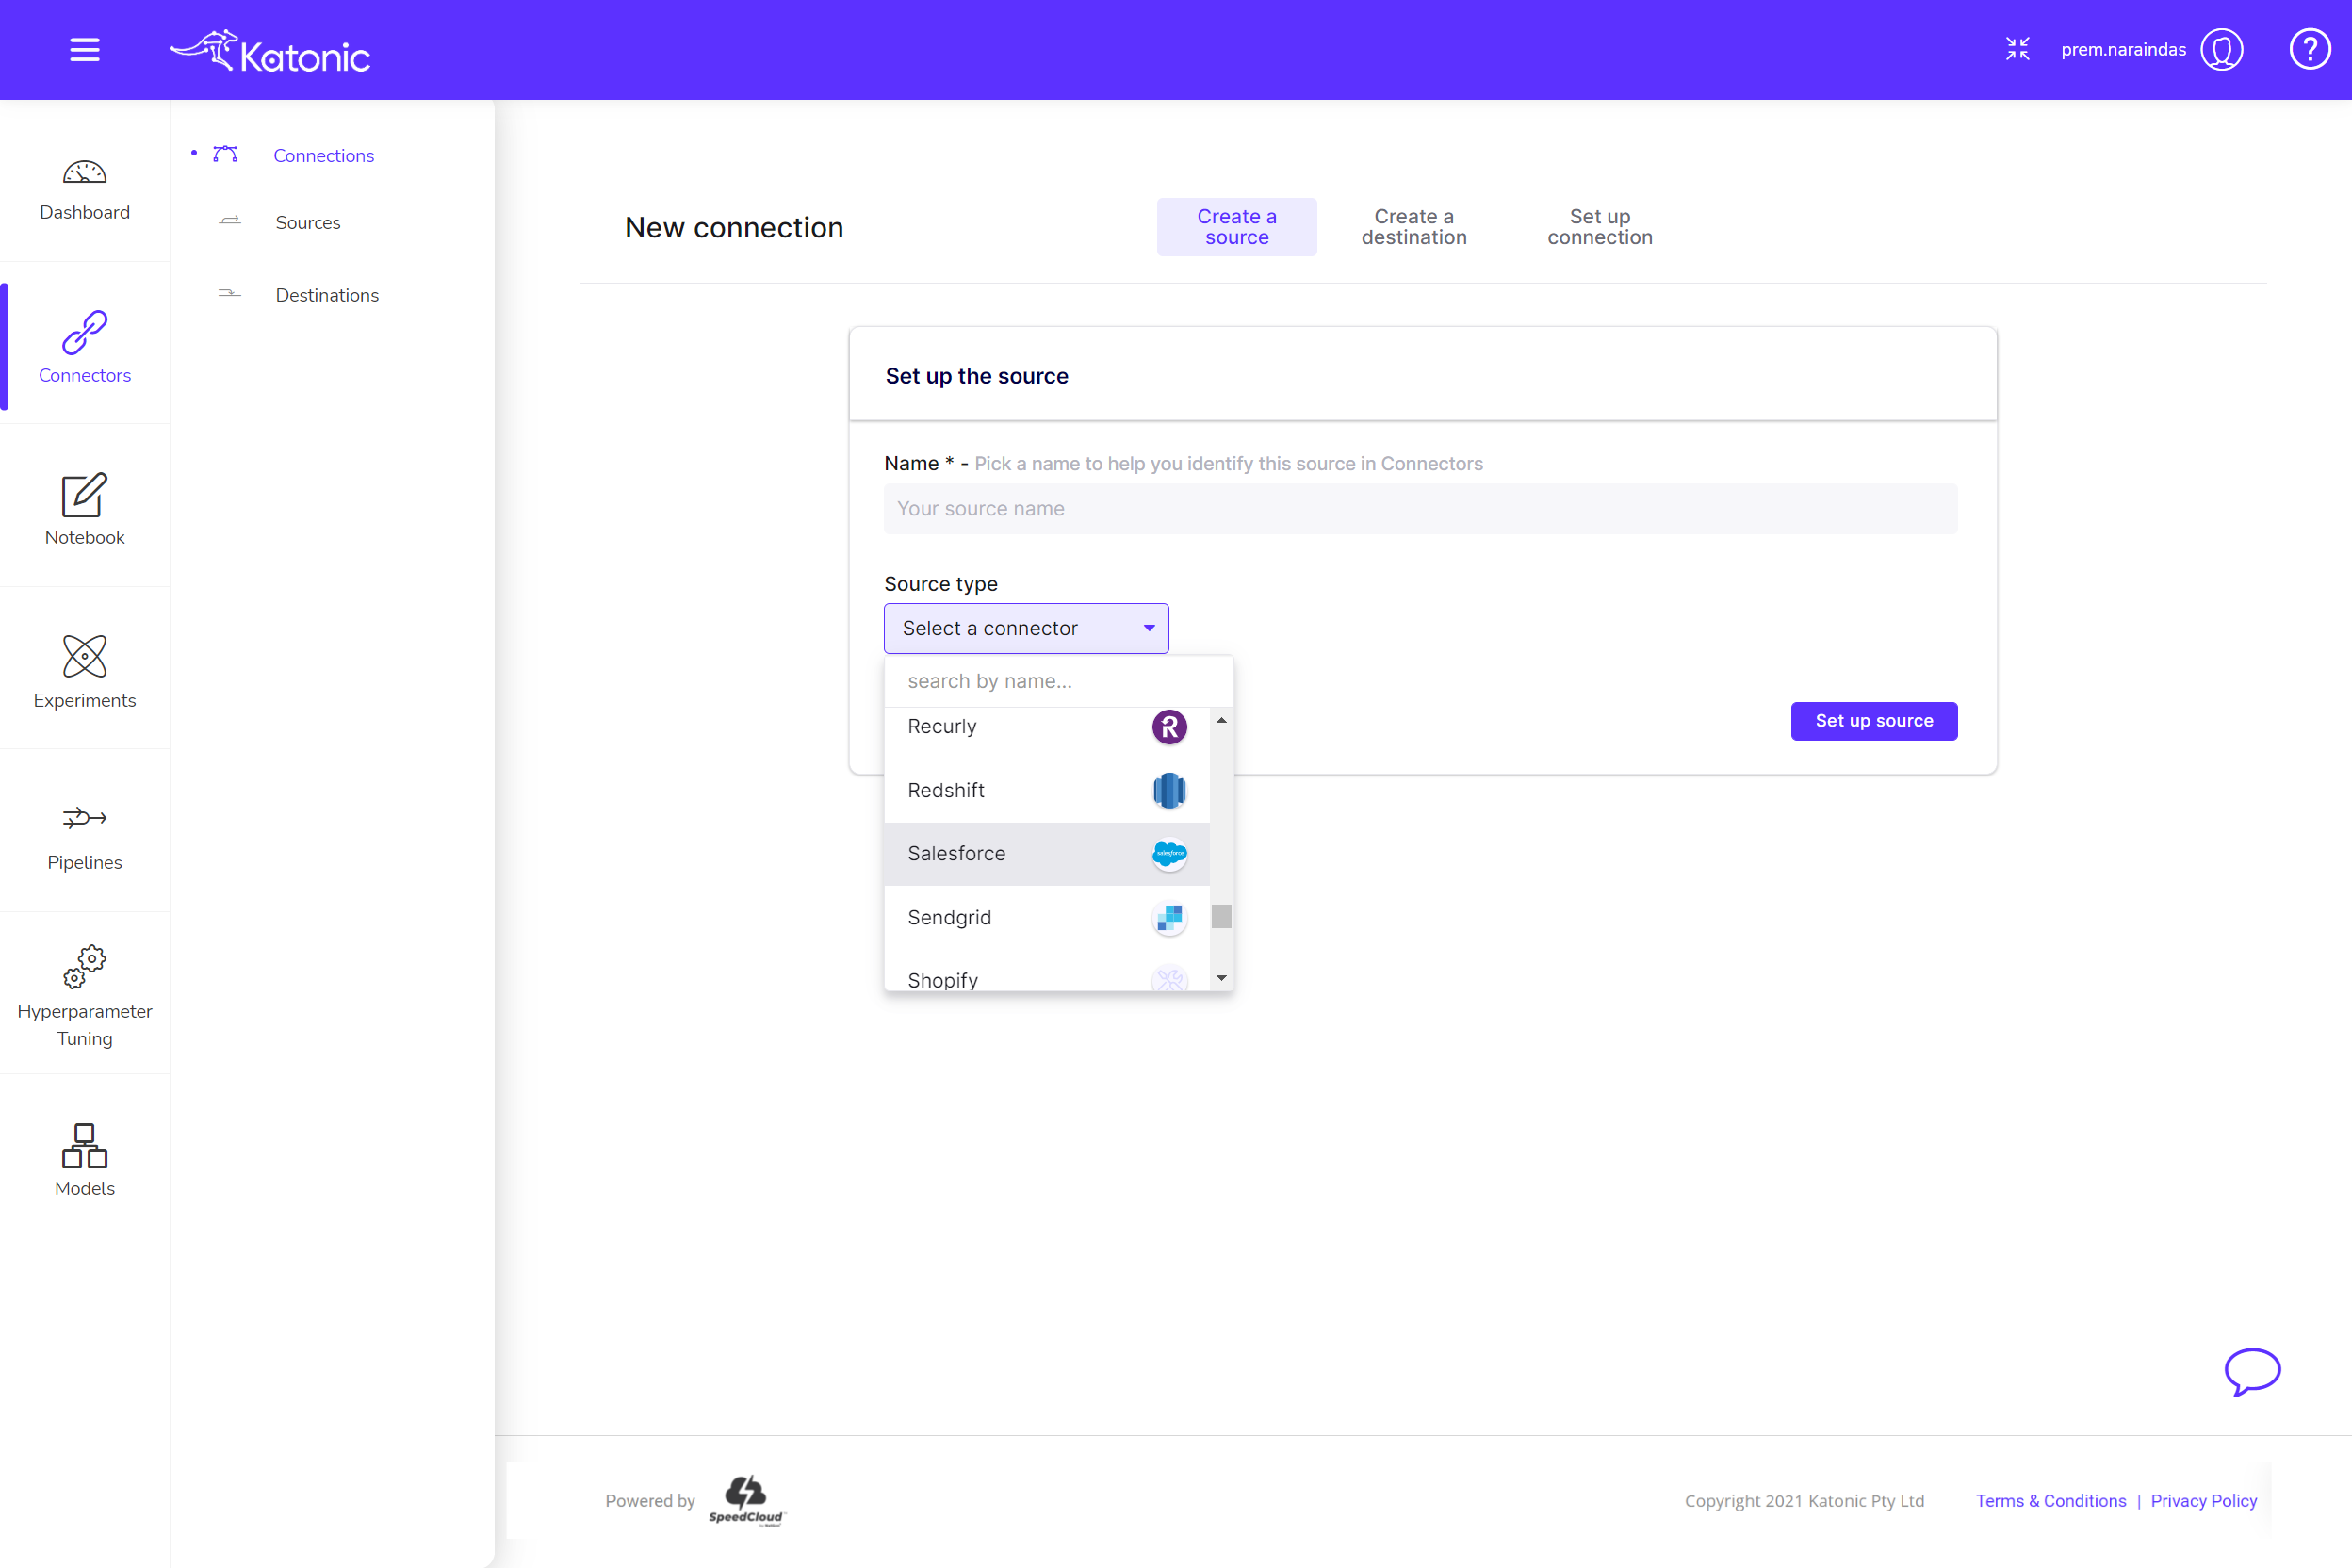Viewport: 2352px width, 1568px height.
Task: Open the chat bubble widget
Action: click(2251, 1371)
